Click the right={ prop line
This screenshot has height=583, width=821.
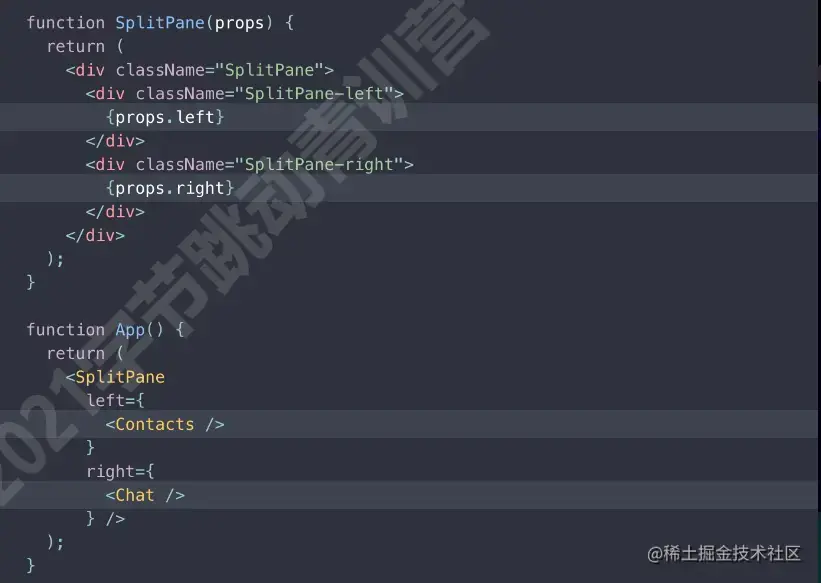click(120, 471)
